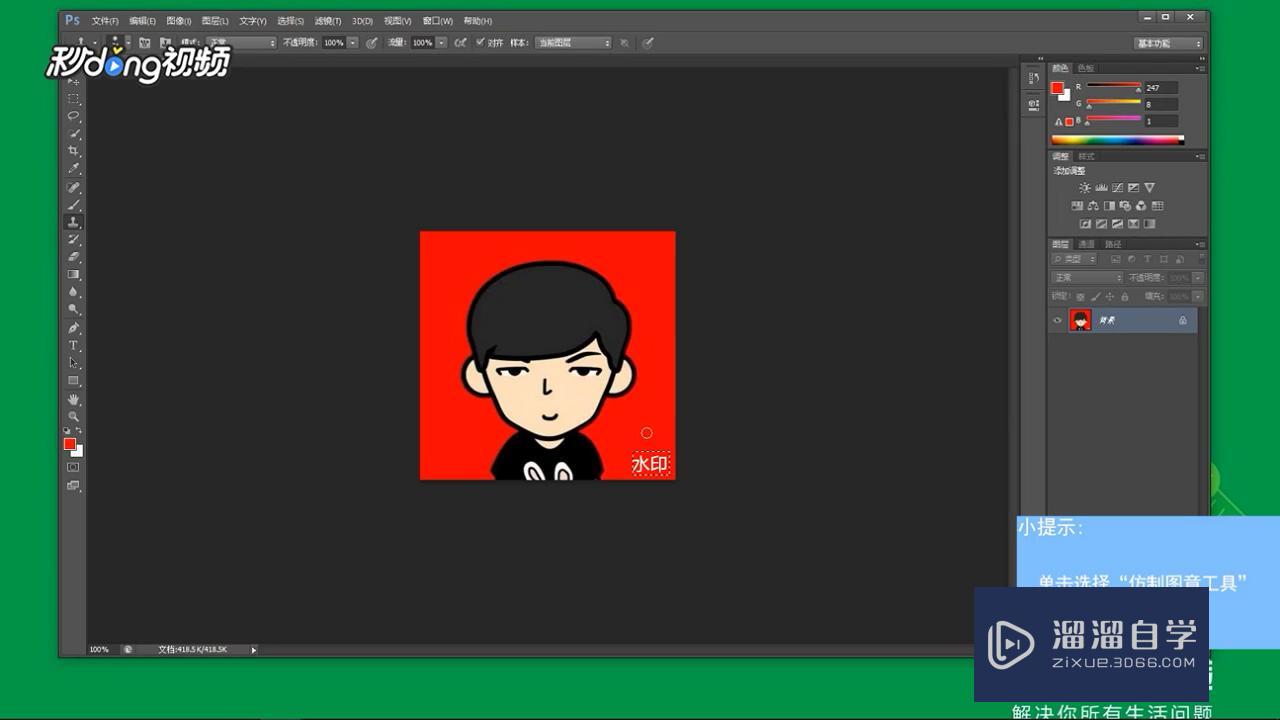Select the Quick Selection tool

73,133
